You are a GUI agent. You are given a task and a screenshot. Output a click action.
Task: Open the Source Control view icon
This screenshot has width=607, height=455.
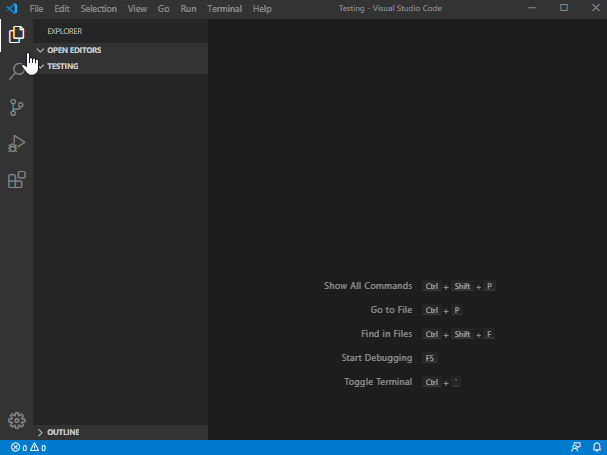pos(16,107)
